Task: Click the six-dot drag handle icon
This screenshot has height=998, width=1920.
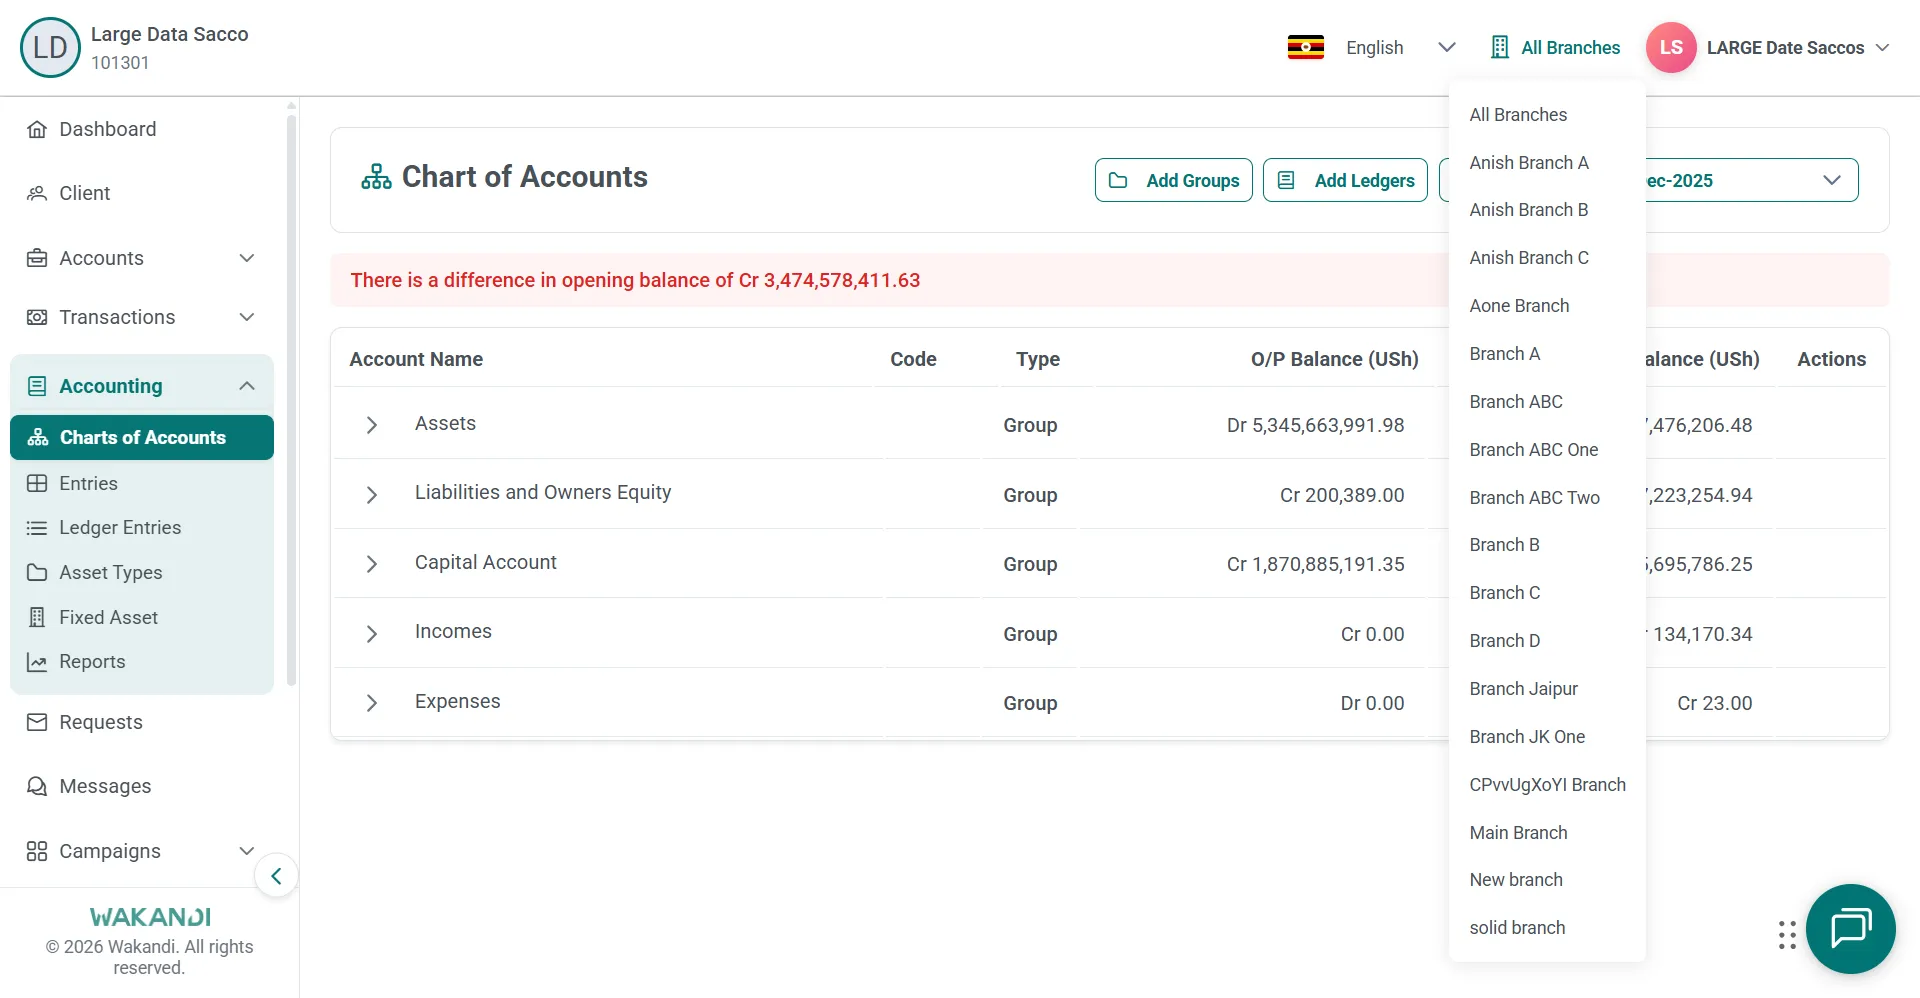Action: tap(1787, 935)
